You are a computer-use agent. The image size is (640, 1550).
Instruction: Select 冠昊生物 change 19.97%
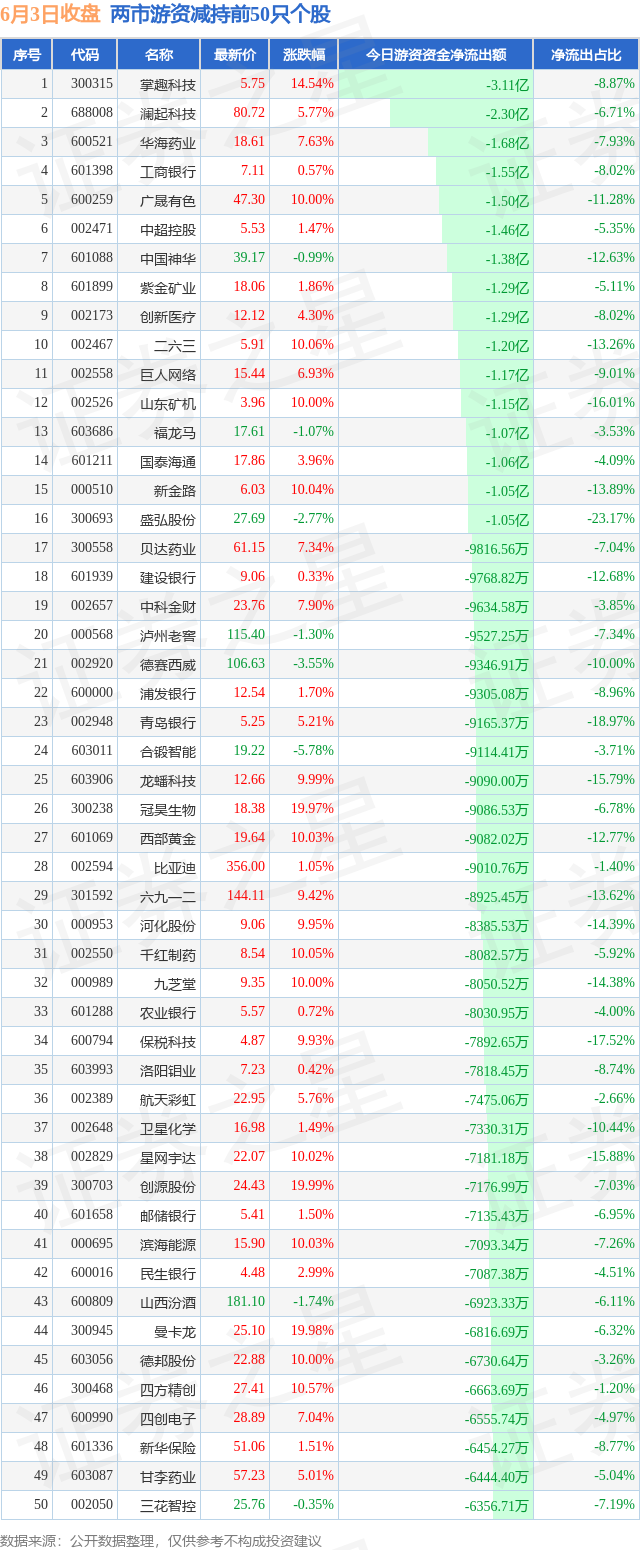[311, 809]
